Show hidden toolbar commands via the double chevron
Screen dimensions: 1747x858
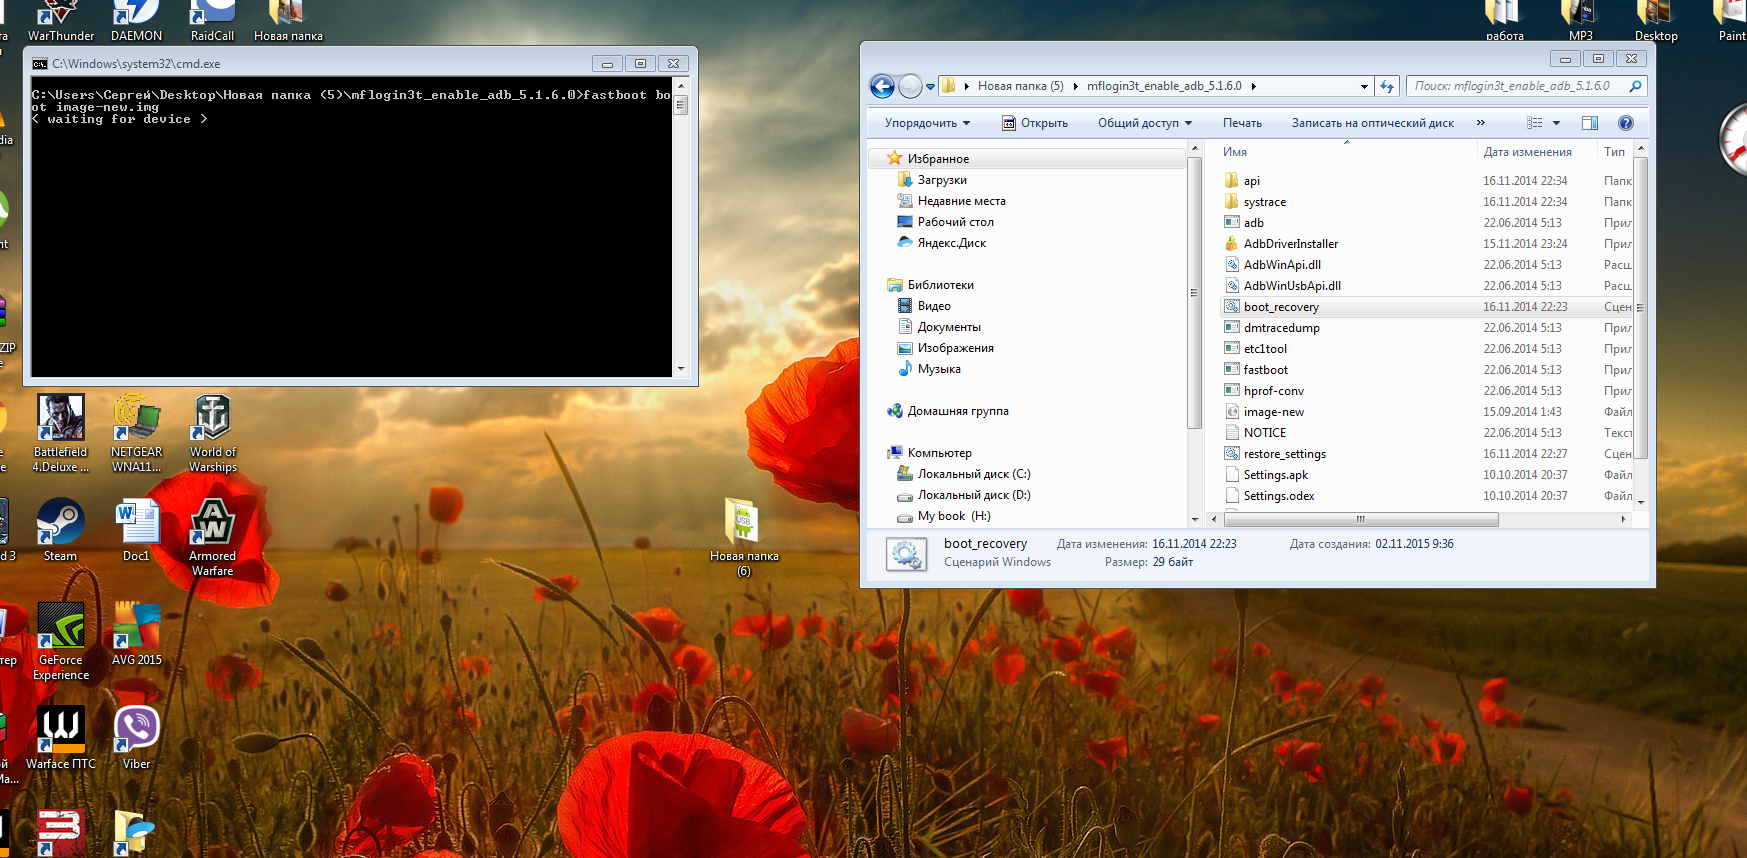(x=1480, y=123)
